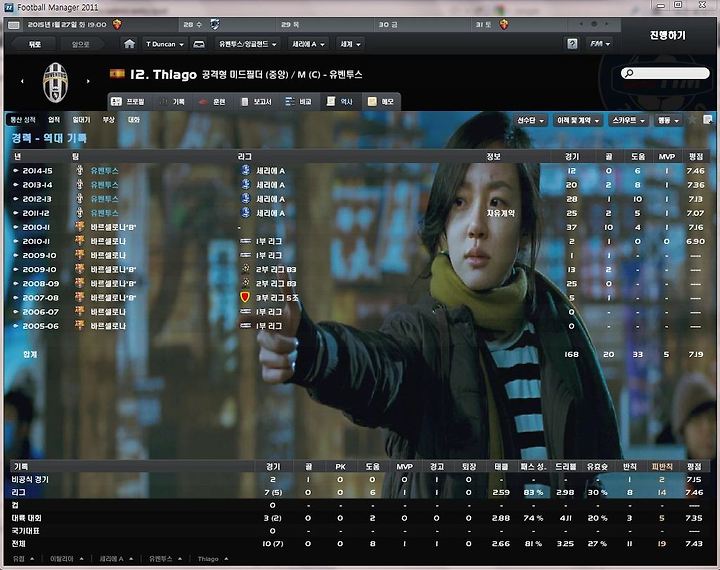The height and width of the screenshot is (570, 720).
Task: Select the 부상 sub-tab
Action: (x=109, y=119)
